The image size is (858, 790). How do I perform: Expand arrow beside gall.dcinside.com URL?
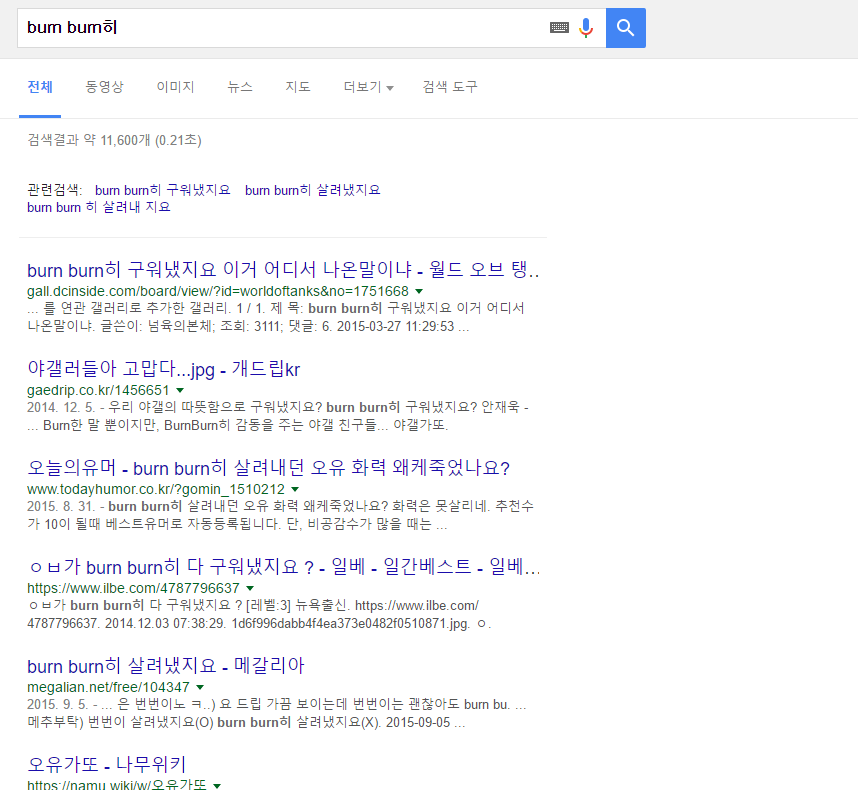(419, 291)
